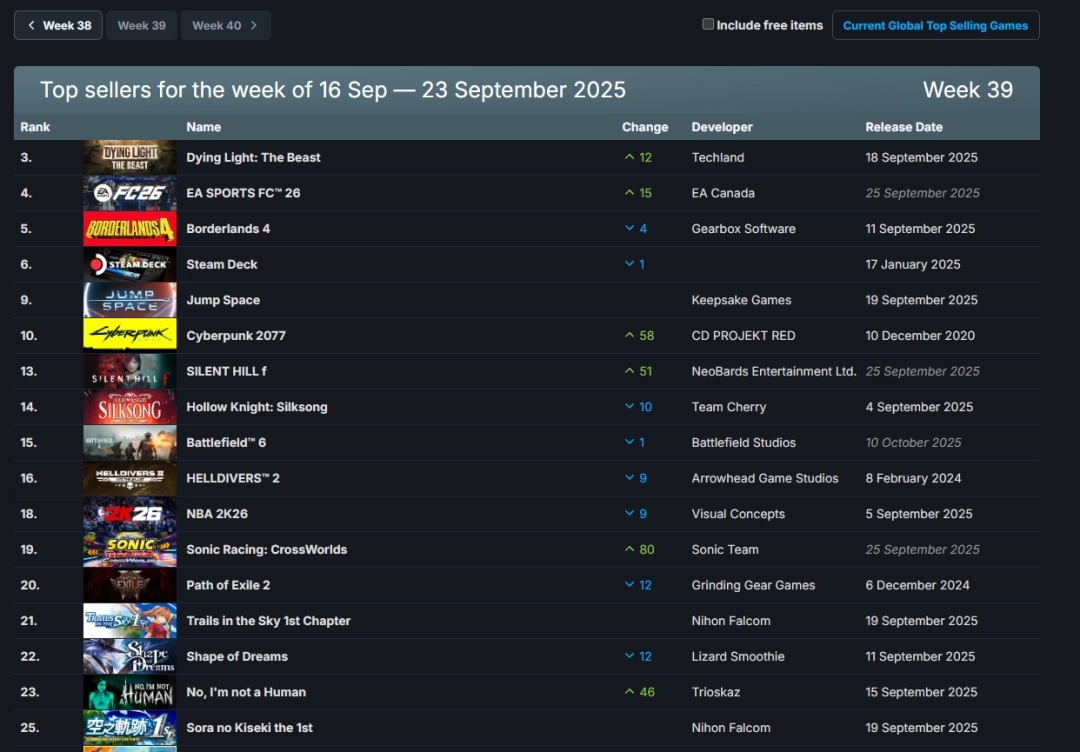Image resolution: width=1080 pixels, height=752 pixels.
Task: Click the Team Cherry developer link
Action: tap(728, 407)
